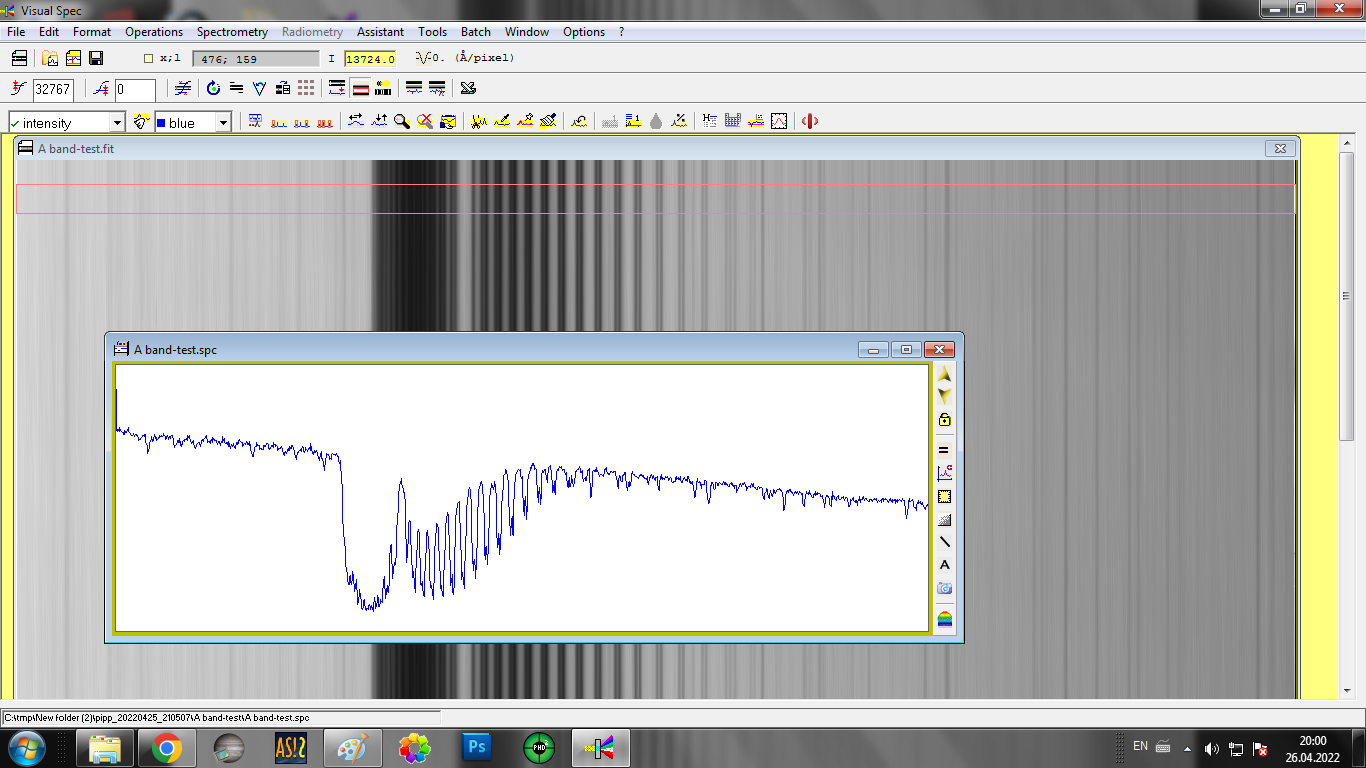Click the magnifier zoom icon in toolbar
Viewport: 1366px width, 768px height.
point(401,121)
